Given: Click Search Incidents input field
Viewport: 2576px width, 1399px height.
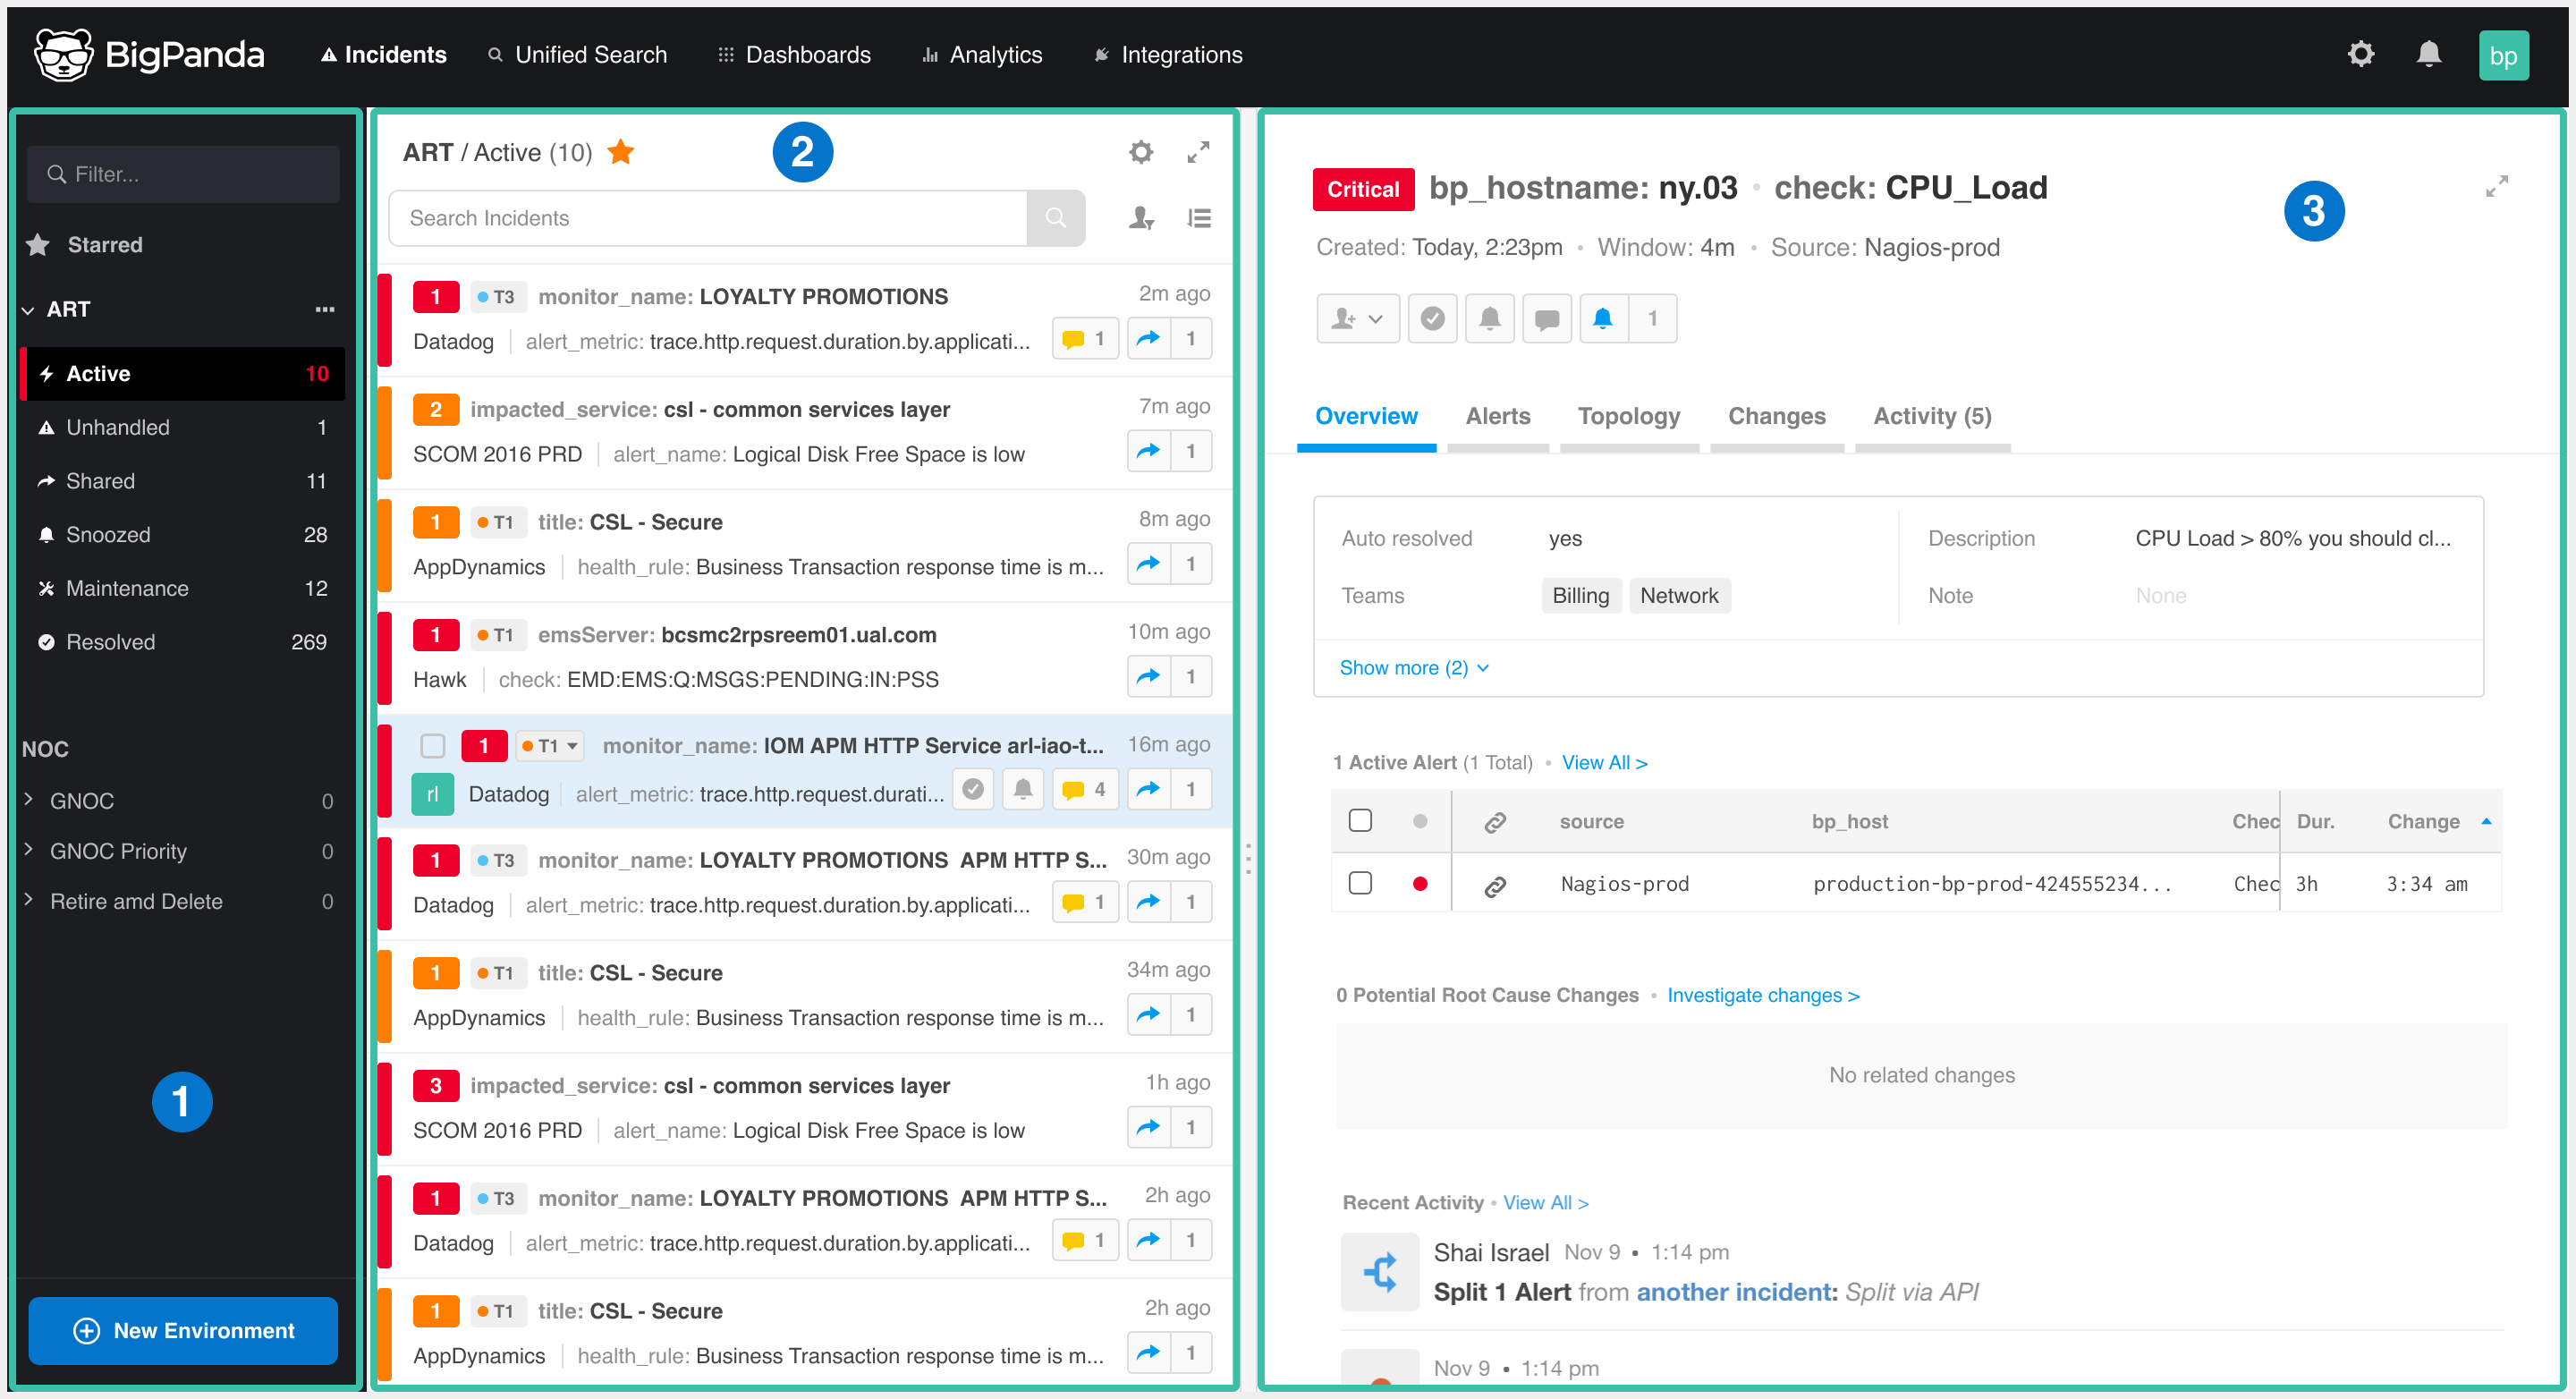Looking at the screenshot, I should pos(715,217).
